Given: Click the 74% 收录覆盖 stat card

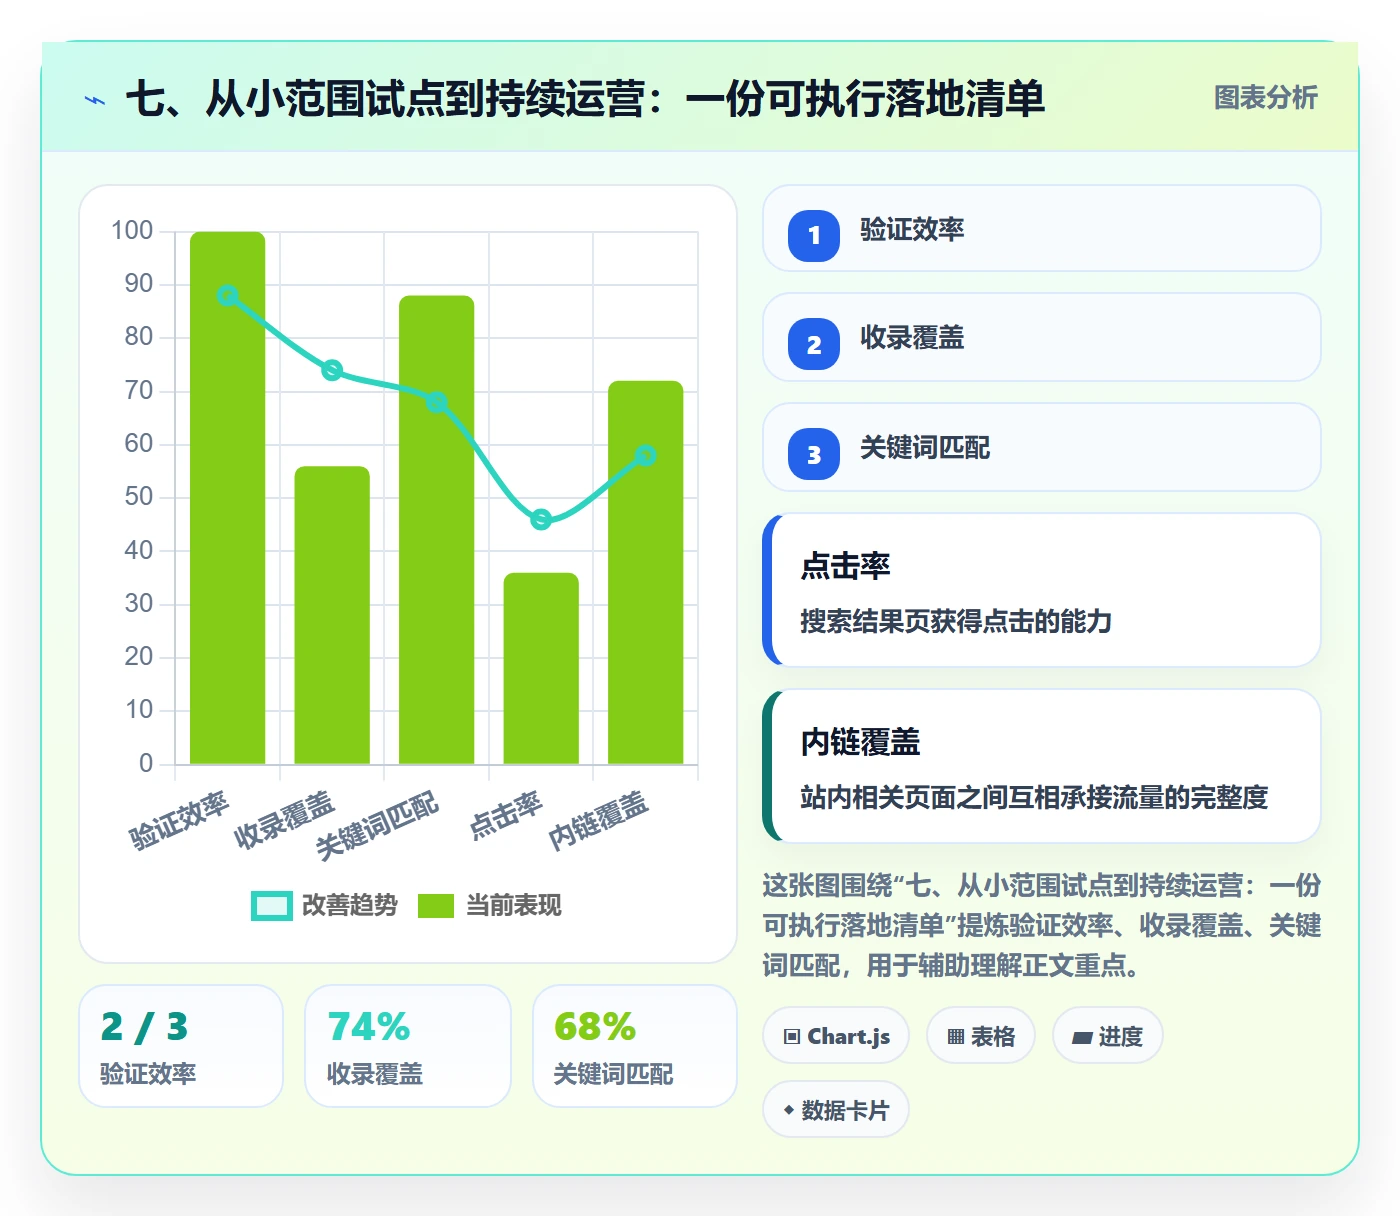Looking at the screenshot, I should tap(408, 1046).
